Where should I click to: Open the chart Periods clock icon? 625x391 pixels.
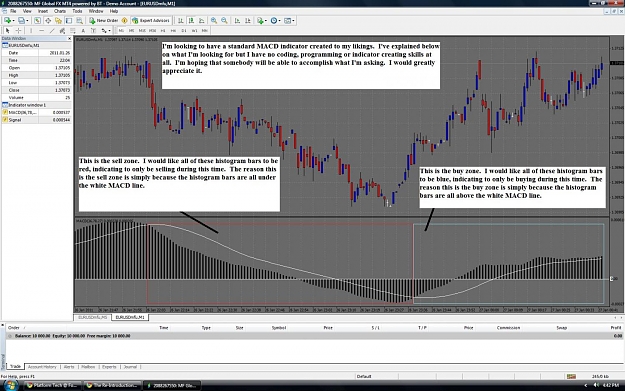[x=273, y=20]
